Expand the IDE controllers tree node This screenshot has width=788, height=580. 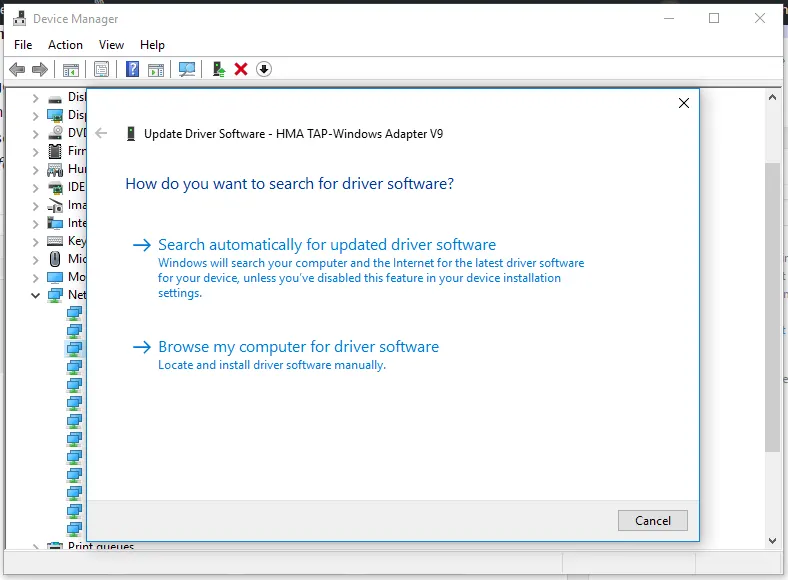point(35,188)
